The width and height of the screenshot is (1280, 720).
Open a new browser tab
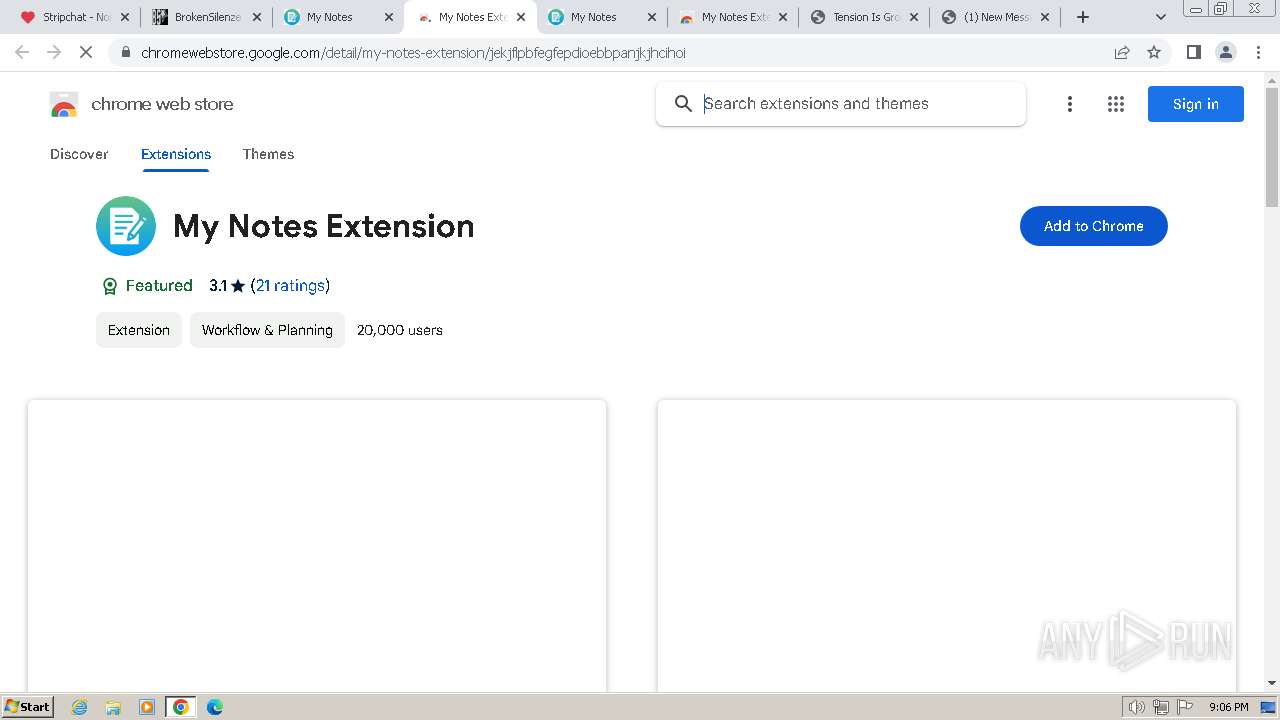tap(1083, 17)
